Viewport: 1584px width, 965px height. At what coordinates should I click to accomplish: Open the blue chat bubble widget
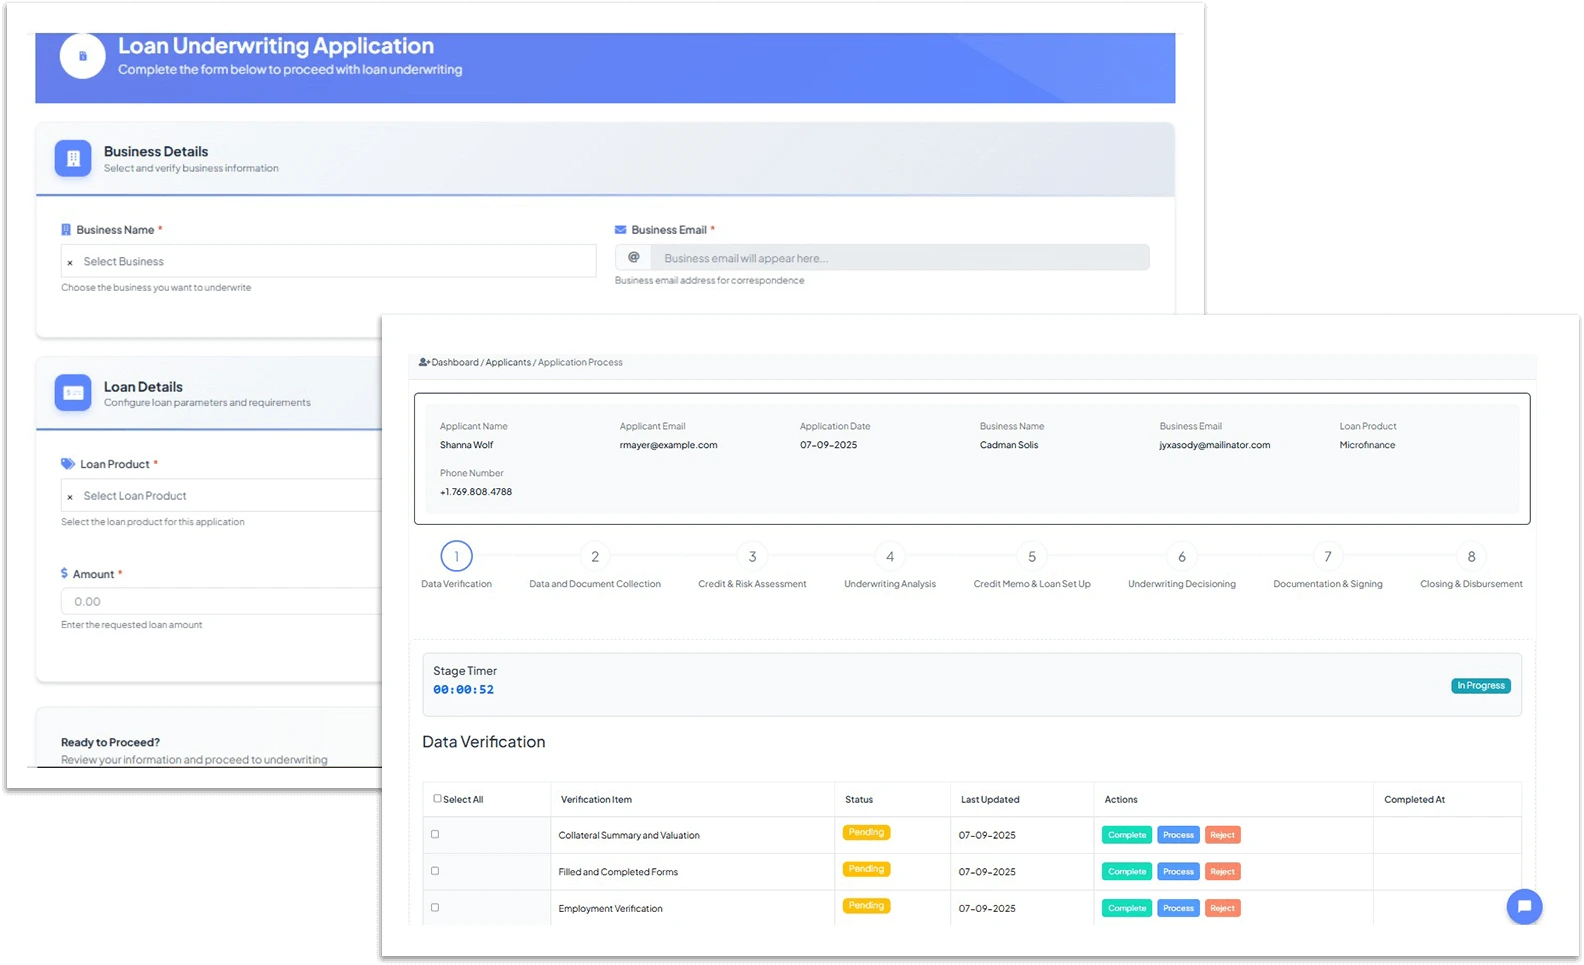1524,907
